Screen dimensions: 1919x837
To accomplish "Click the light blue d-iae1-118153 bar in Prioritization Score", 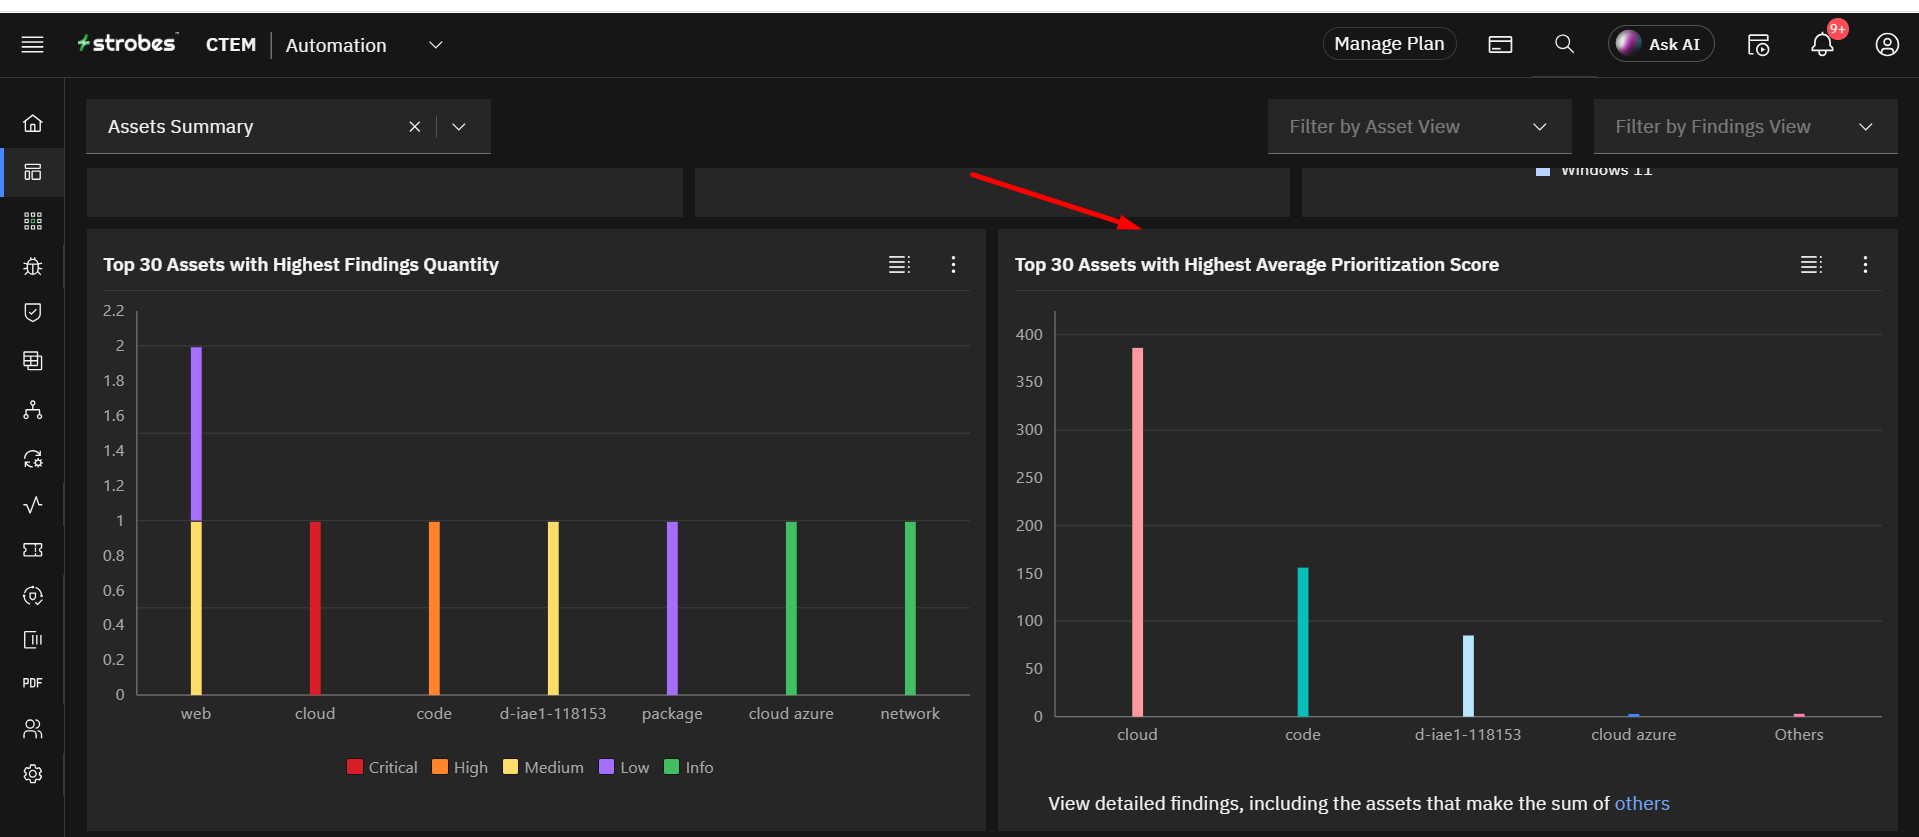I will click(x=1468, y=676).
